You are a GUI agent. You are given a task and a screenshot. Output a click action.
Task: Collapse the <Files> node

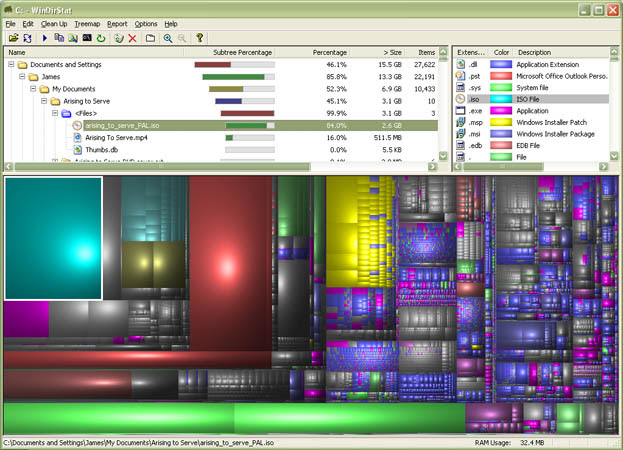coord(55,113)
